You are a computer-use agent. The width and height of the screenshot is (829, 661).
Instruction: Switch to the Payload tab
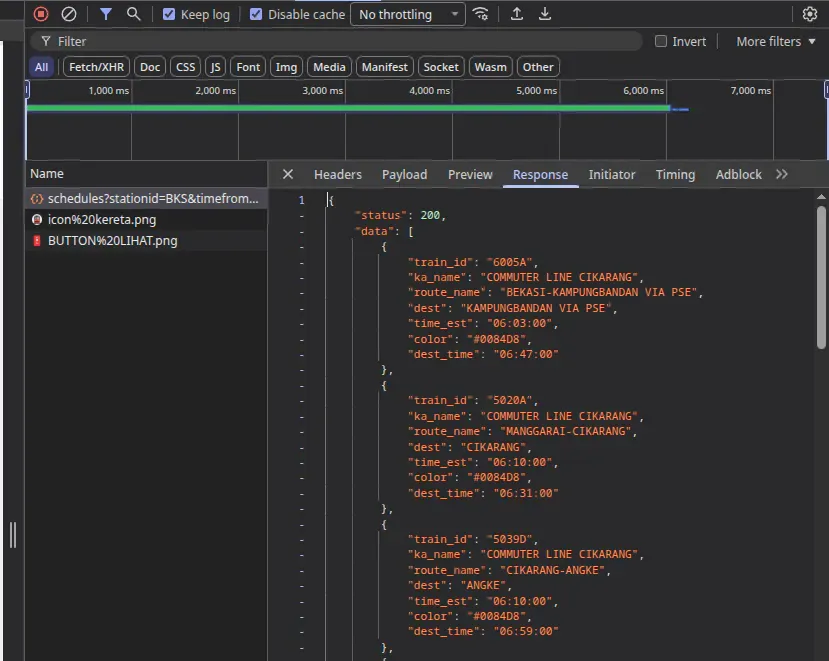(404, 175)
